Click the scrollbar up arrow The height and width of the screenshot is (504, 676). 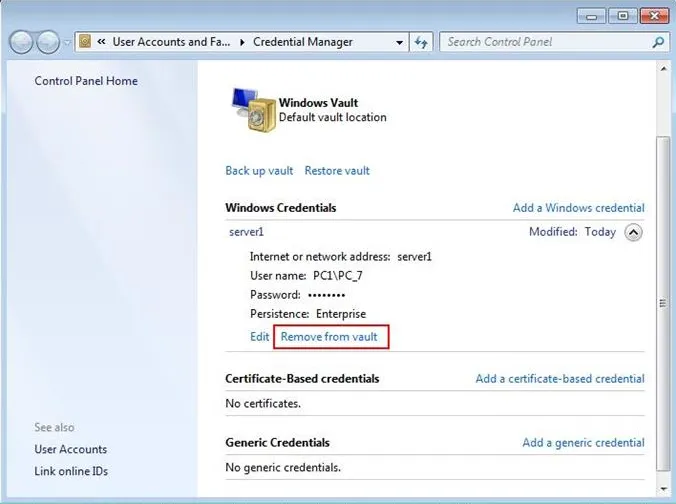663,69
